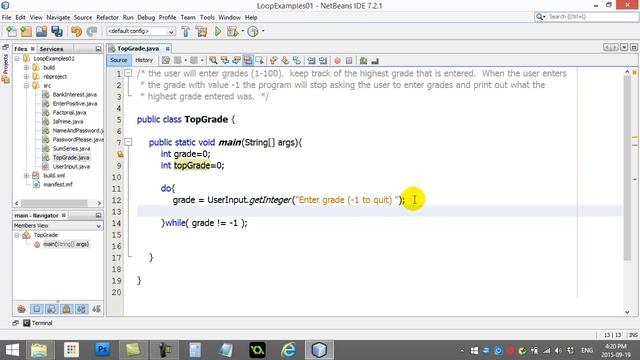Click the Open Project toolbar icon

41,31
